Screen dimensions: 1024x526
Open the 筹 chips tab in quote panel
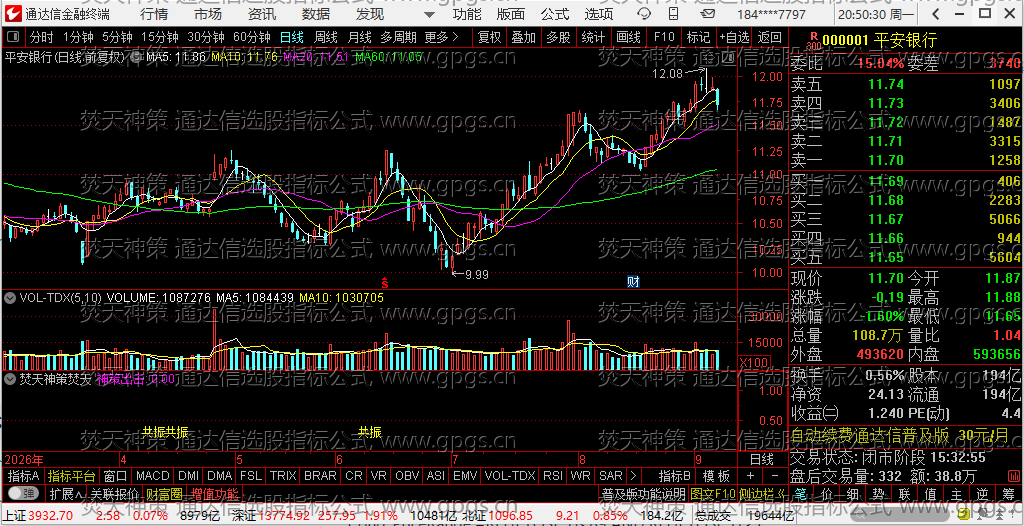coord(1009,493)
